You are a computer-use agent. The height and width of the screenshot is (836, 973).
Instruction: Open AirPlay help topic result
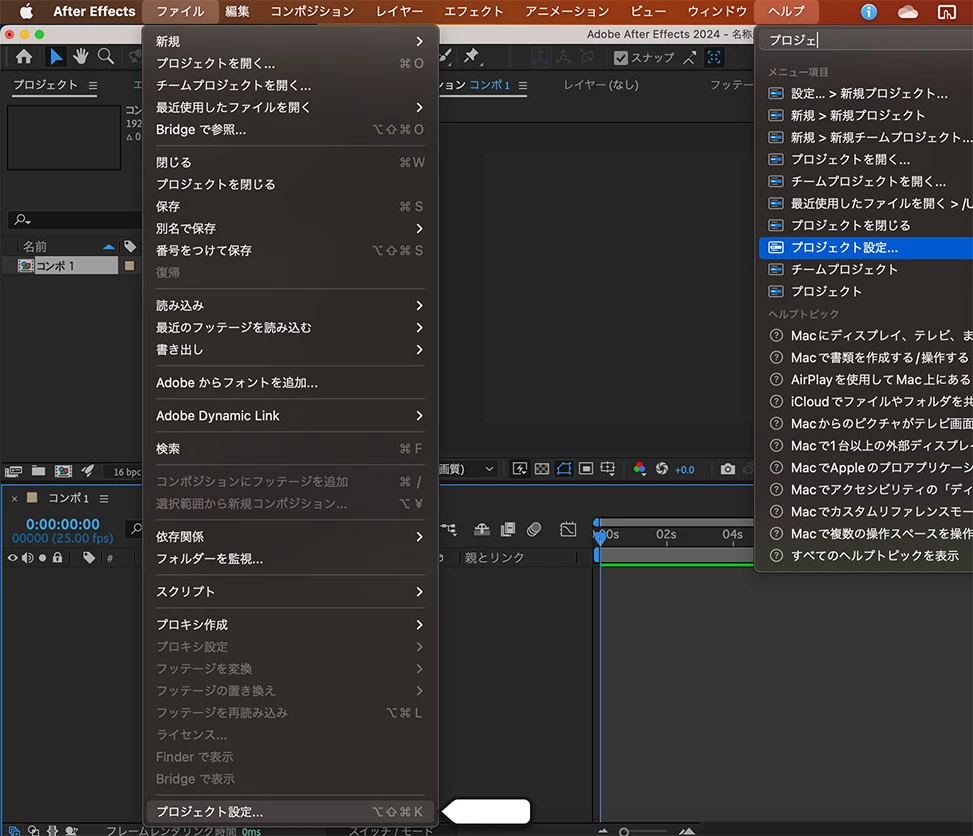(x=866, y=379)
